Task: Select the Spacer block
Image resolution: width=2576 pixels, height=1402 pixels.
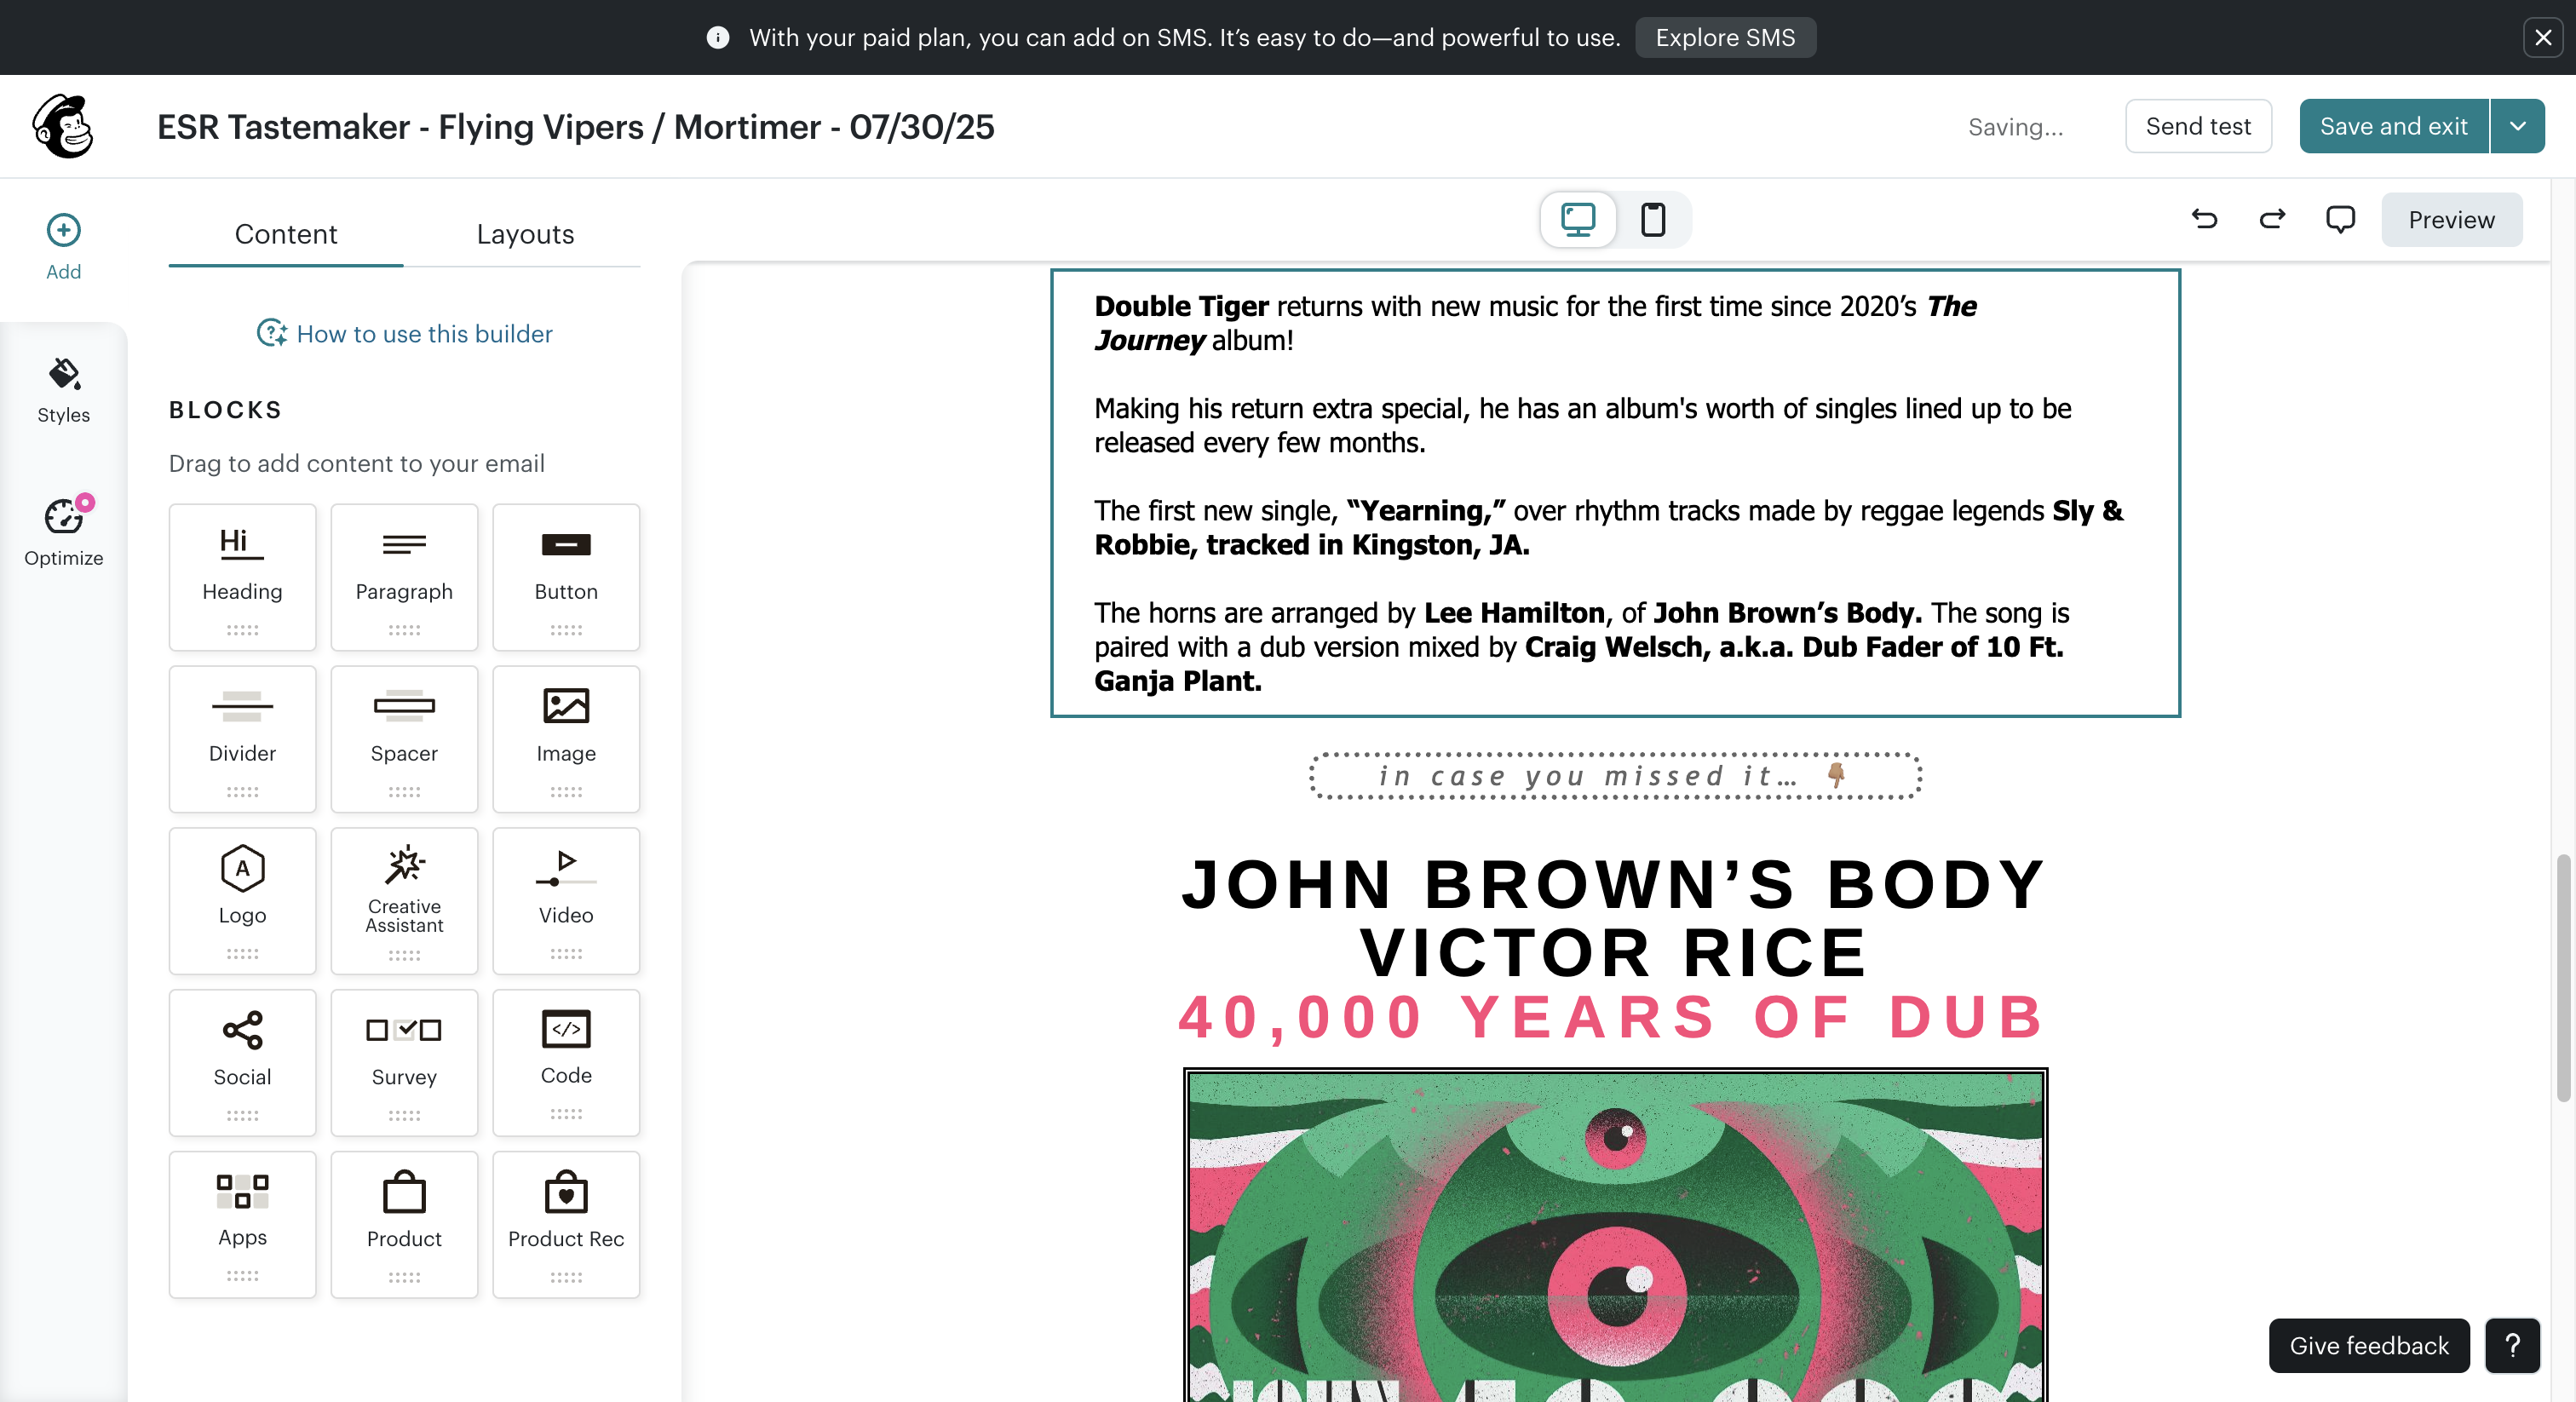Action: [404, 739]
